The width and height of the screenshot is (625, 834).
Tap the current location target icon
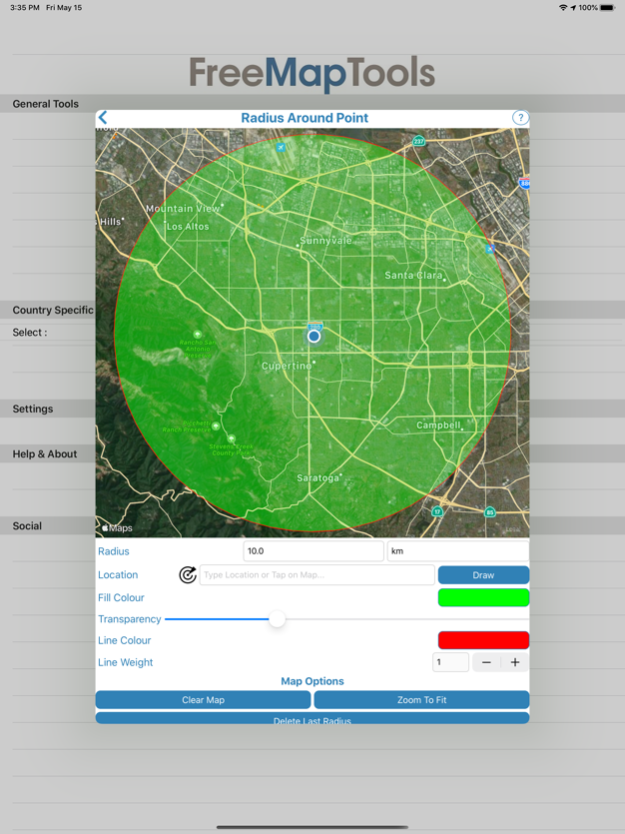click(187, 575)
